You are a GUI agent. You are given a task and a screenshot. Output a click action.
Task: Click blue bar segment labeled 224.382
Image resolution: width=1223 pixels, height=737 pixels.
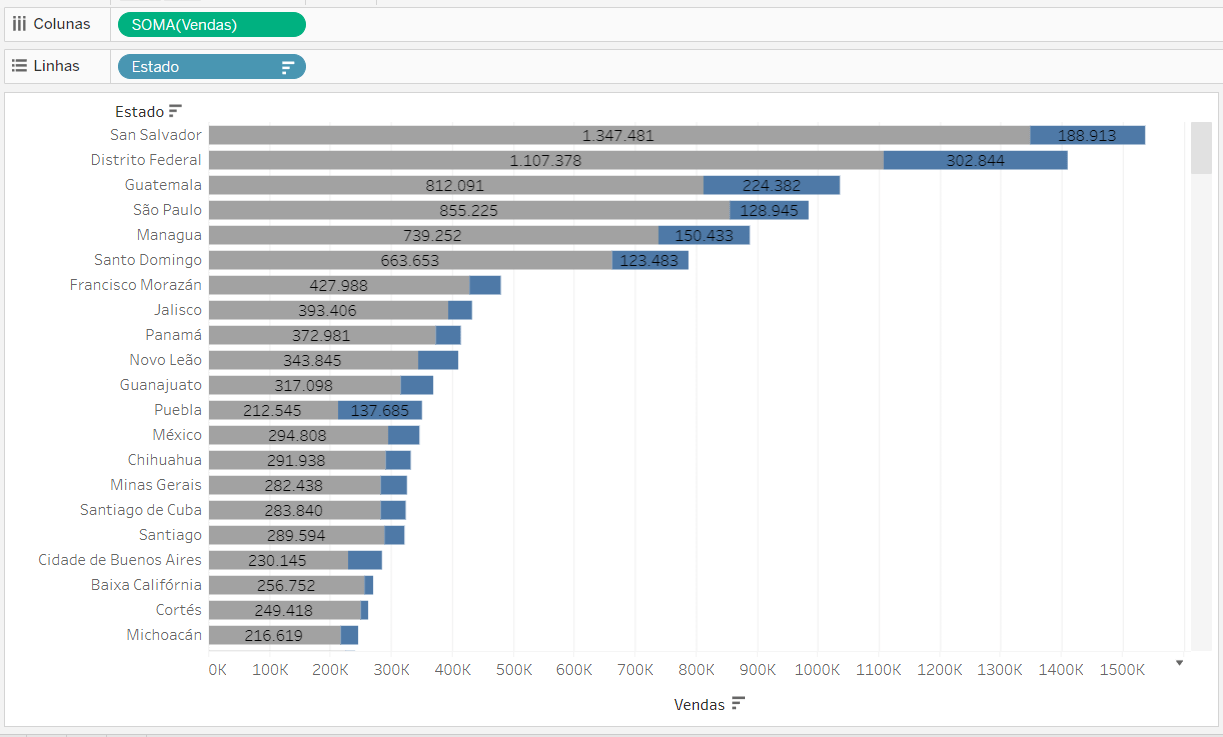772,185
